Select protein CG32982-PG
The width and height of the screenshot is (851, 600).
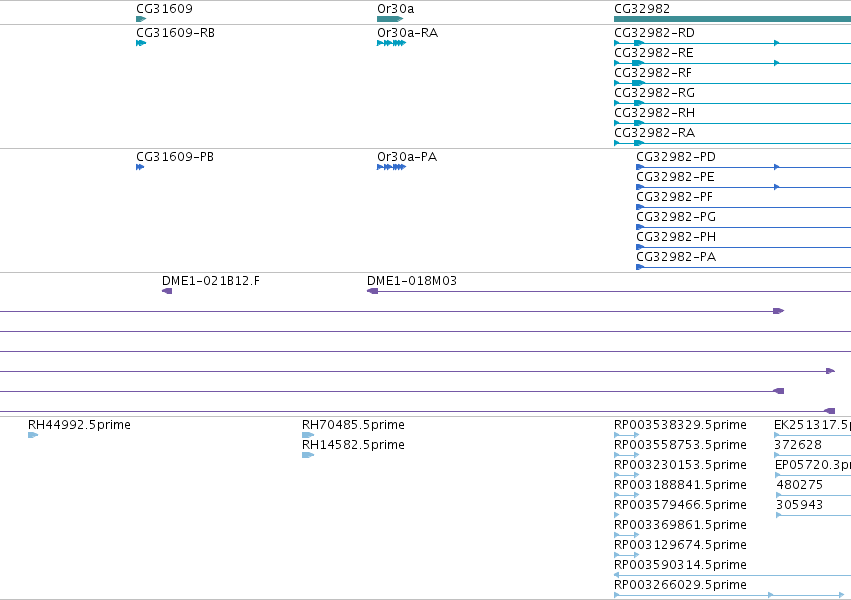pos(676,217)
